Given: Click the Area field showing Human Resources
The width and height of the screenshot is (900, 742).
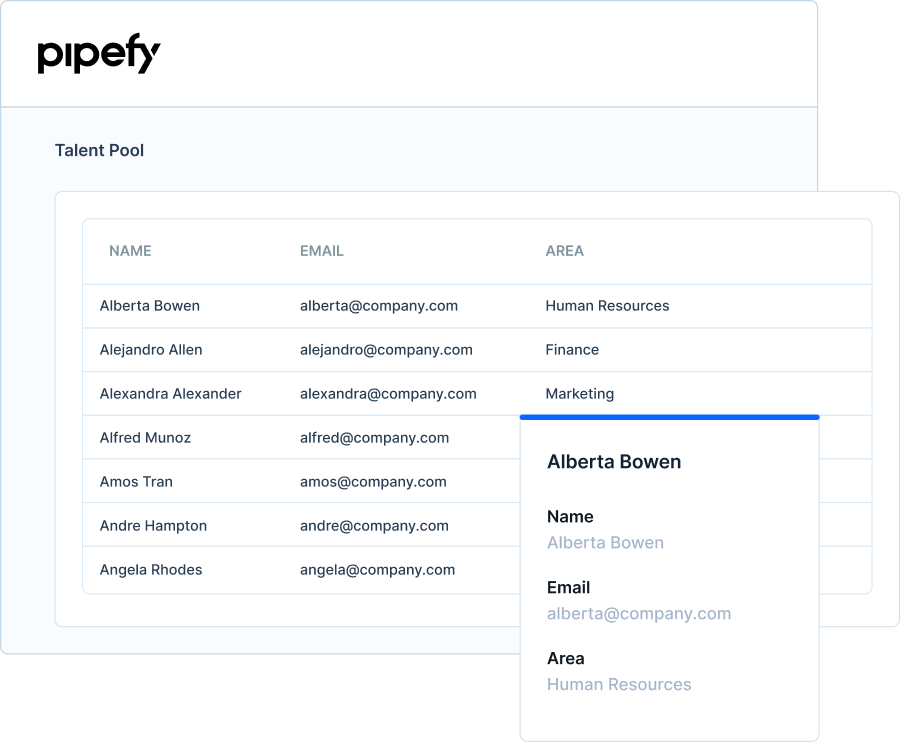Looking at the screenshot, I should point(619,685).
